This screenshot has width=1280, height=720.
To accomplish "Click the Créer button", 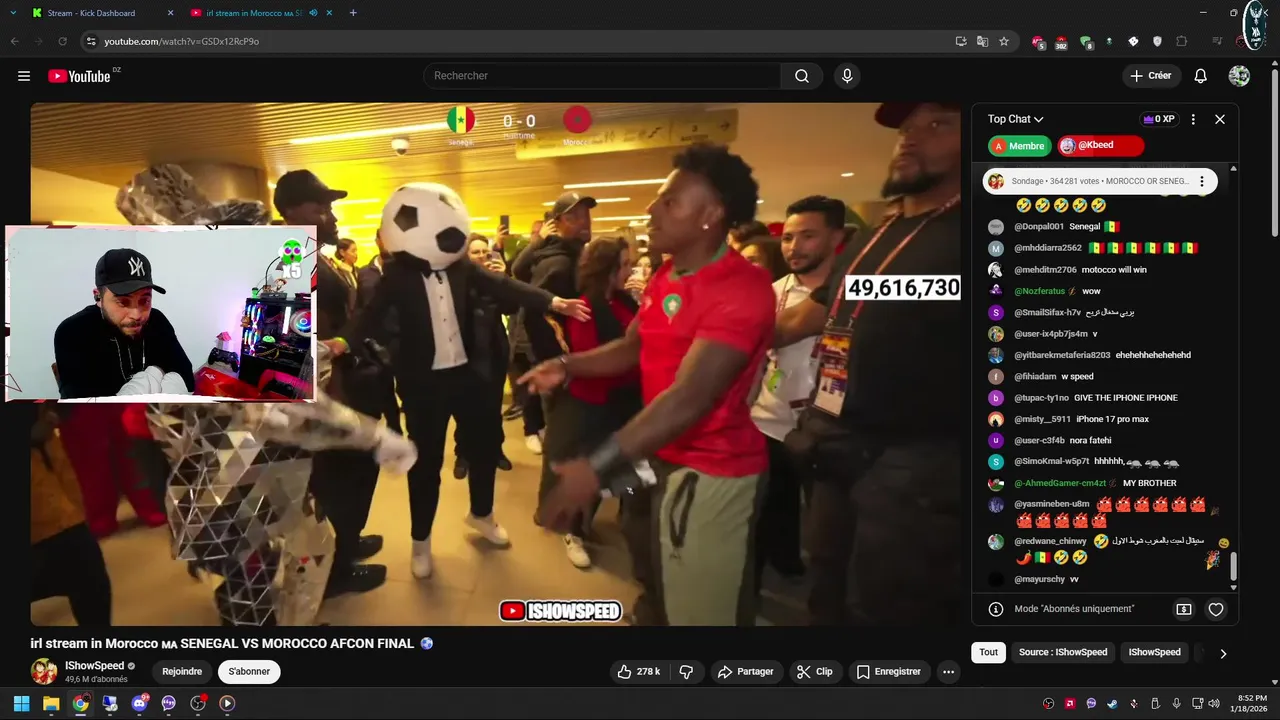I will 1150,76.
